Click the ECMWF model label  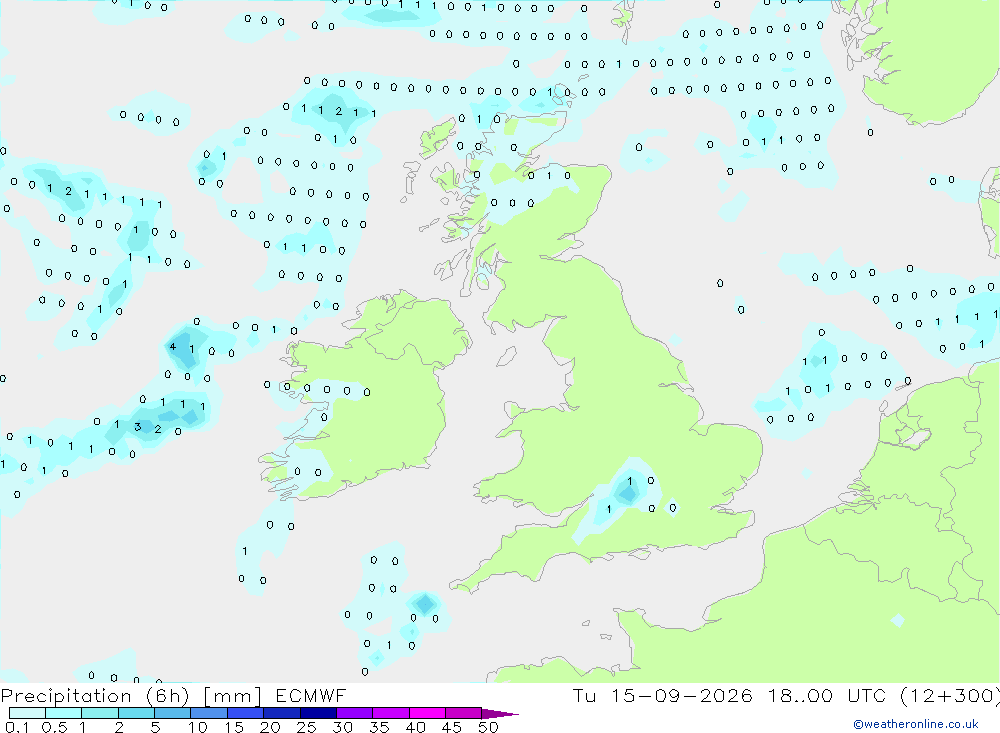(x=311, y=695)
